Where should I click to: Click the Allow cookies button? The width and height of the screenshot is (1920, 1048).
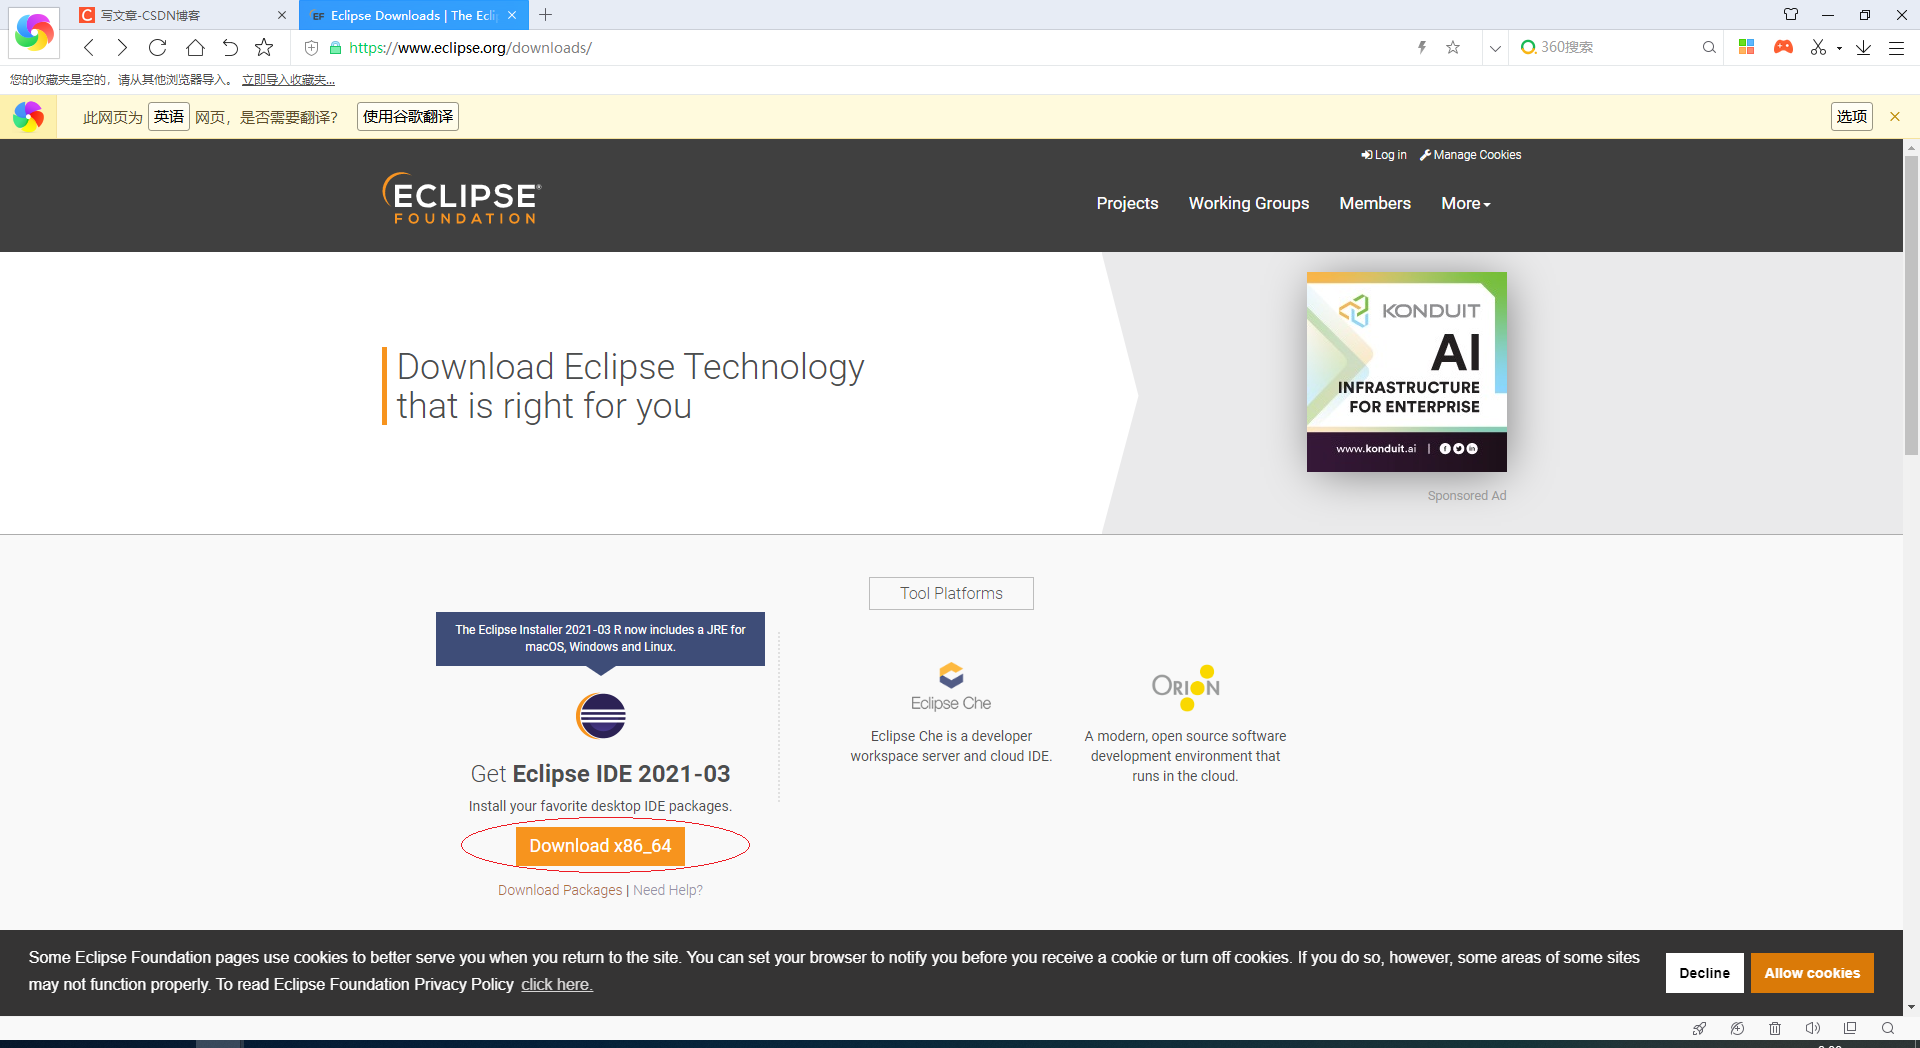[1812, 973]
